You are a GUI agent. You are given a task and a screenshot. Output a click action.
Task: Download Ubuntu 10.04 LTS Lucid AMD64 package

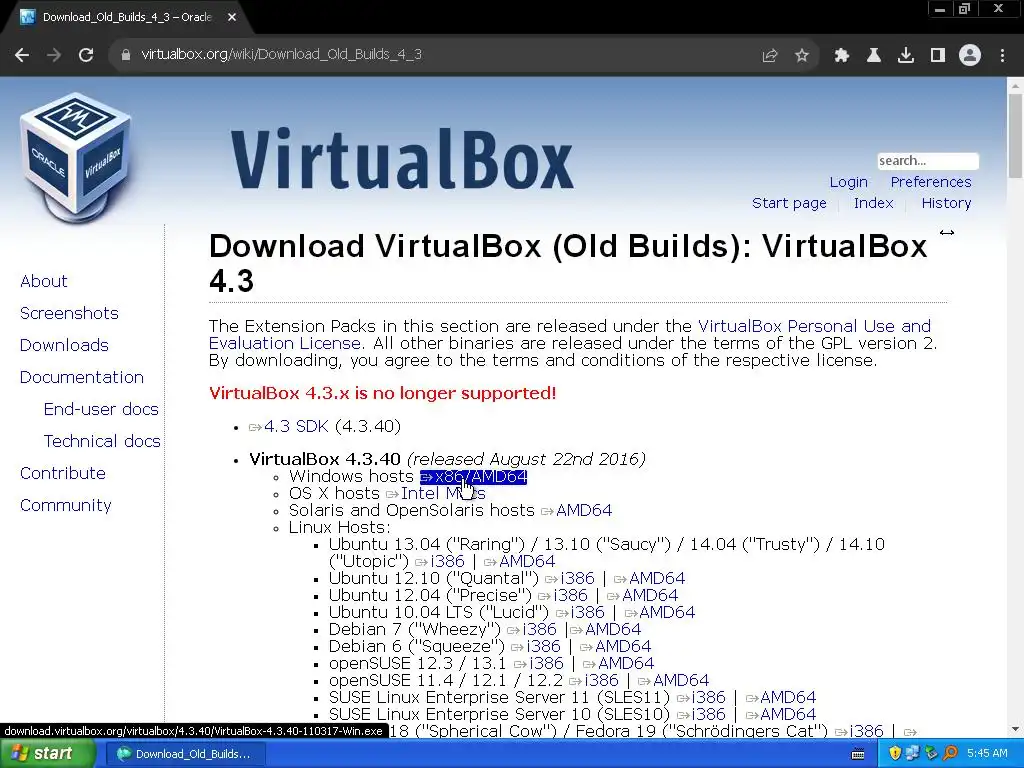click(660, 613)
